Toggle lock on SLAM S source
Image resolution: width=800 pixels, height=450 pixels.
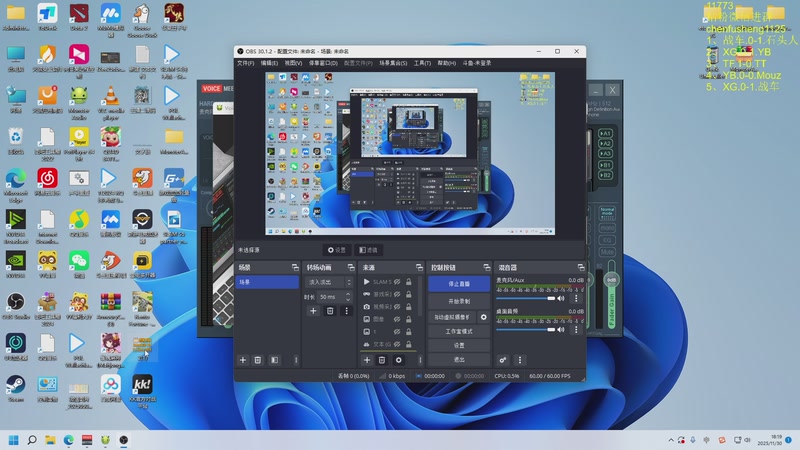(409, 282)
